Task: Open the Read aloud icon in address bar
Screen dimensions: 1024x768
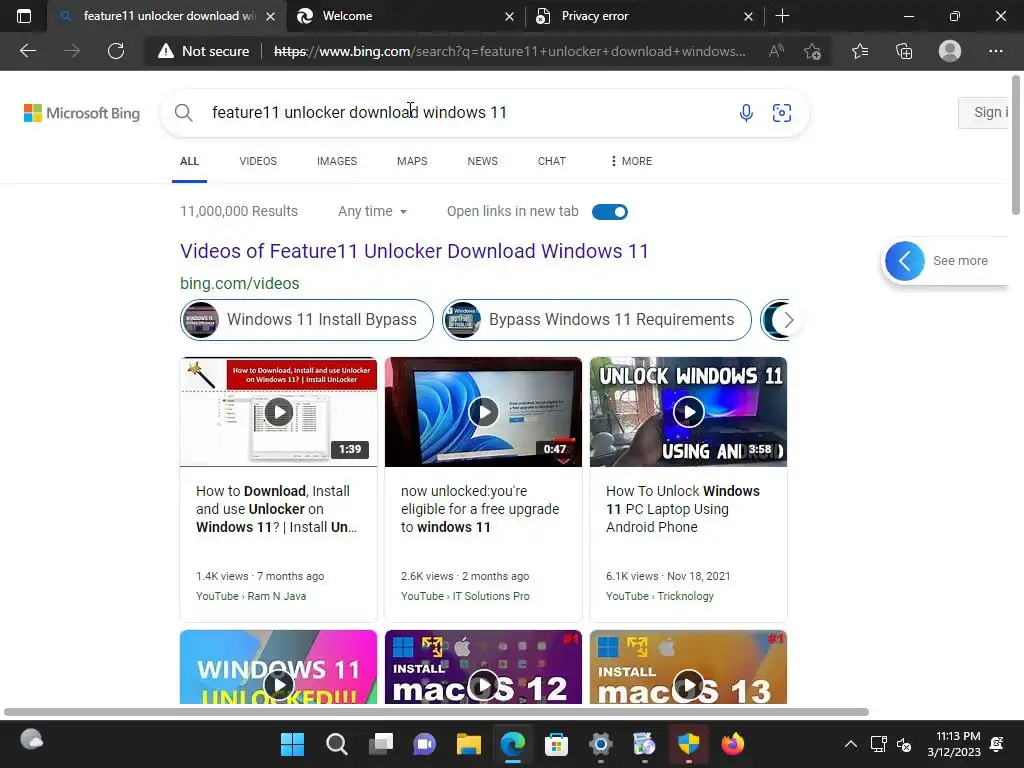Action: 776,51
